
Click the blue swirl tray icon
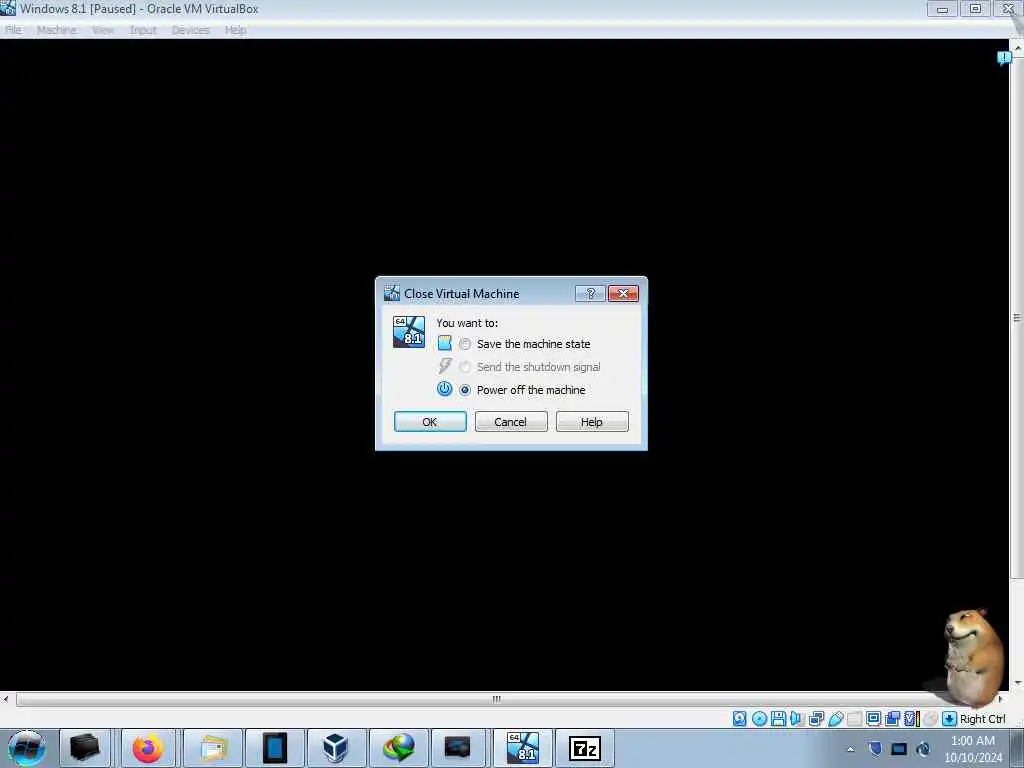[x=923, y=749]
